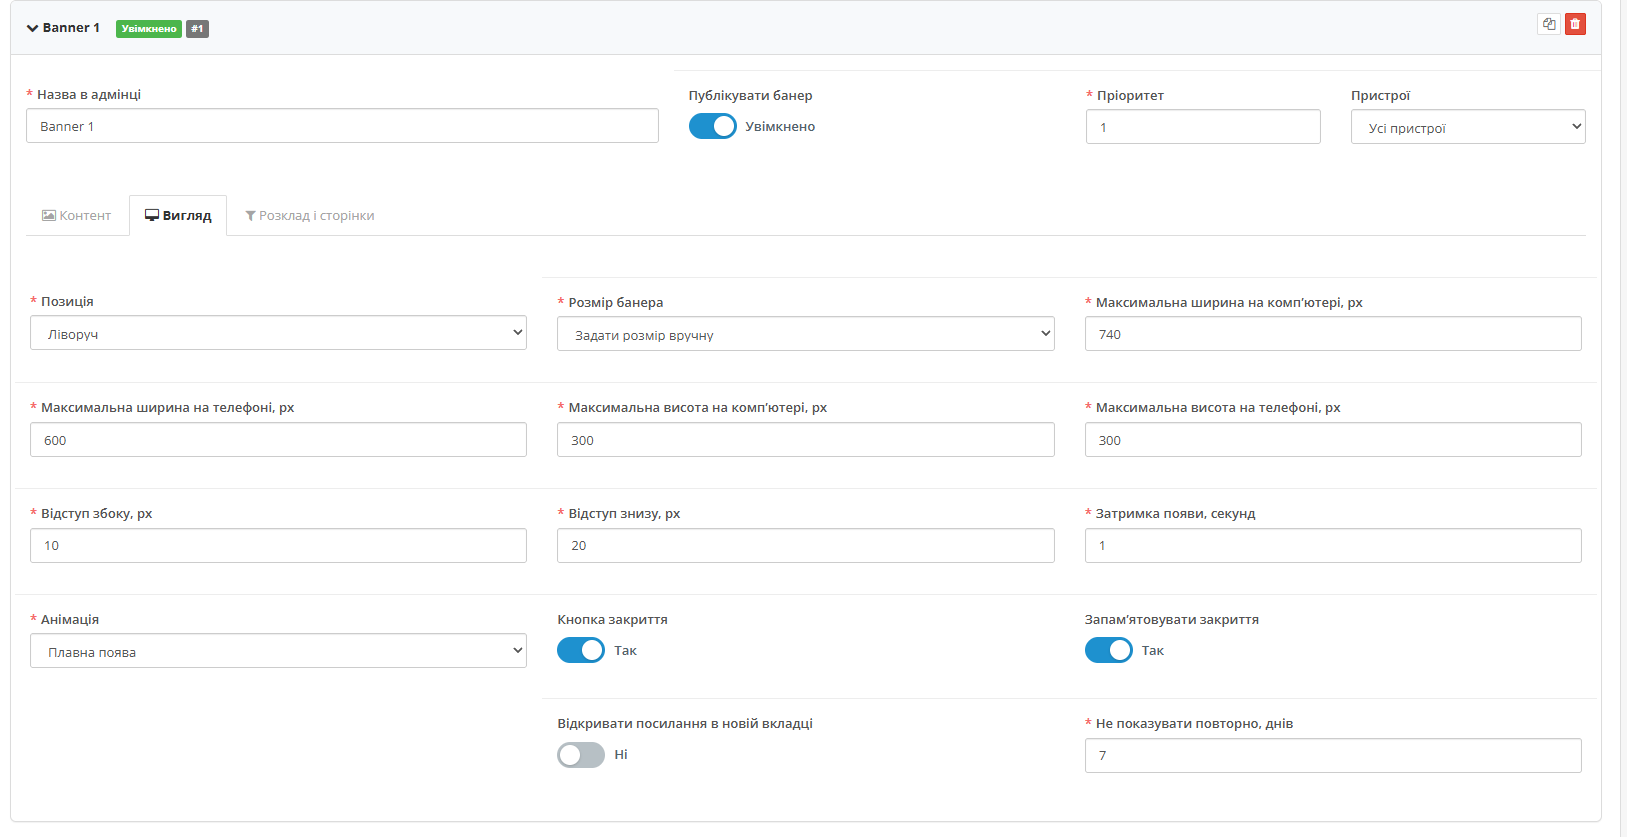
Task: Click the #1 badge in the header
Action: [197, 29]
